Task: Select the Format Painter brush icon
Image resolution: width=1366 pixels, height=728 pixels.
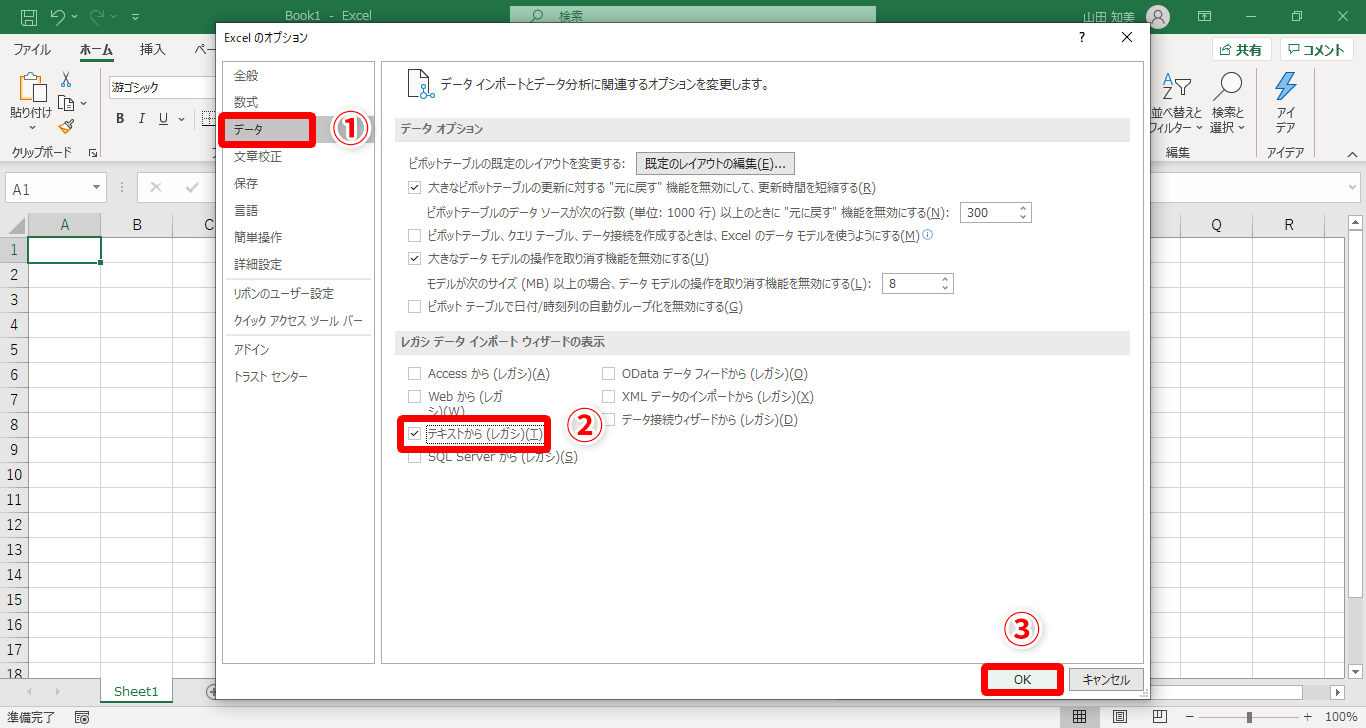Action: pyautogui.click(x=66, y=126)
